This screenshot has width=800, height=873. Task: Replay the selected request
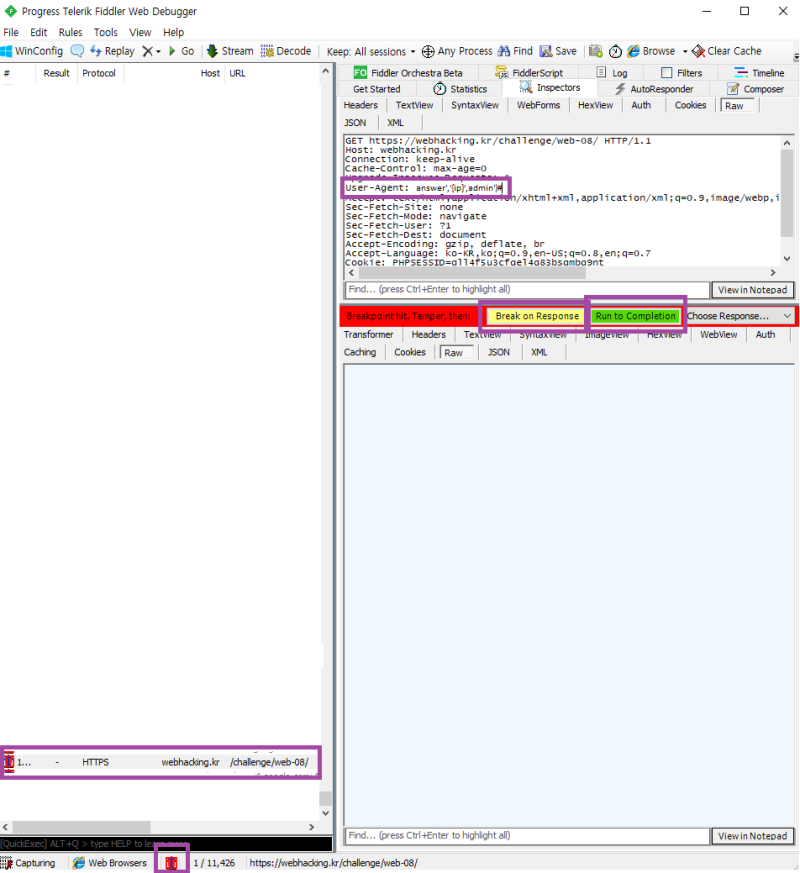click(x=110, y=51)
